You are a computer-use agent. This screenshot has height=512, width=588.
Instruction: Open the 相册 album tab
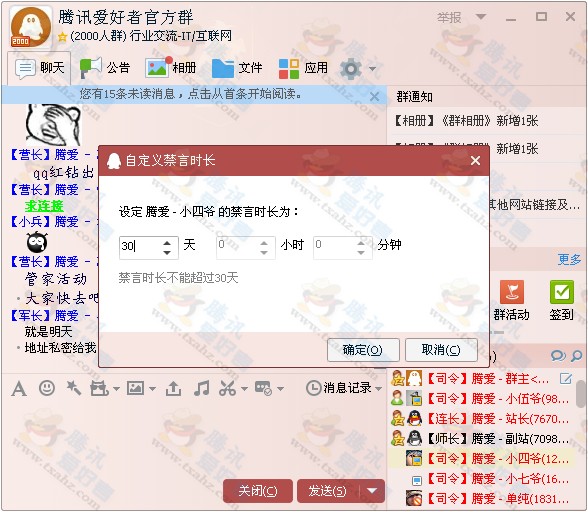point(171,68)
